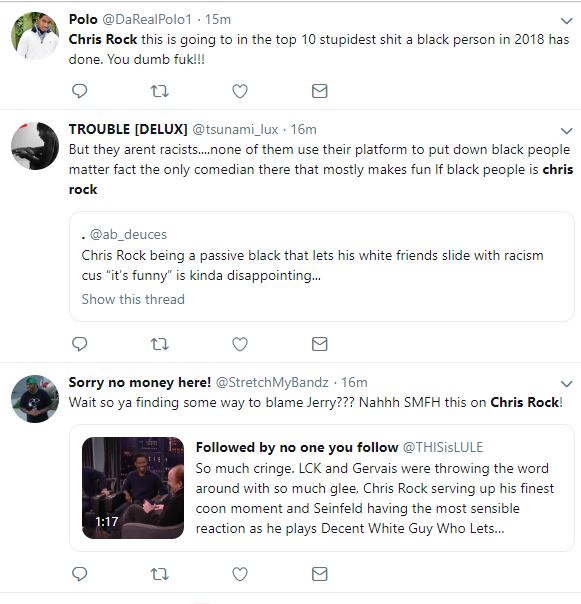
Task: Open the @DaRealPolo1 profile handle
Action: point(147,19)
